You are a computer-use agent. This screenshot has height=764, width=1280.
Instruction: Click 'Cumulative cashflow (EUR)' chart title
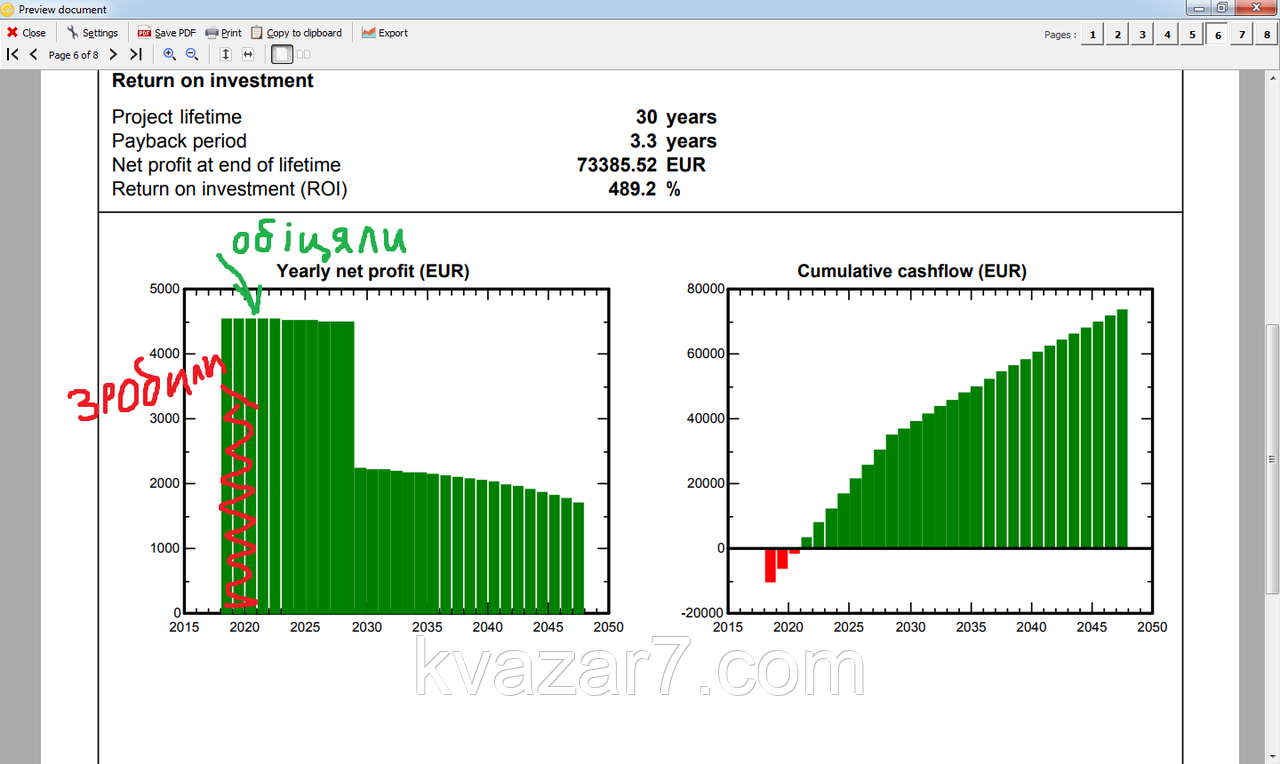(912, 271)
